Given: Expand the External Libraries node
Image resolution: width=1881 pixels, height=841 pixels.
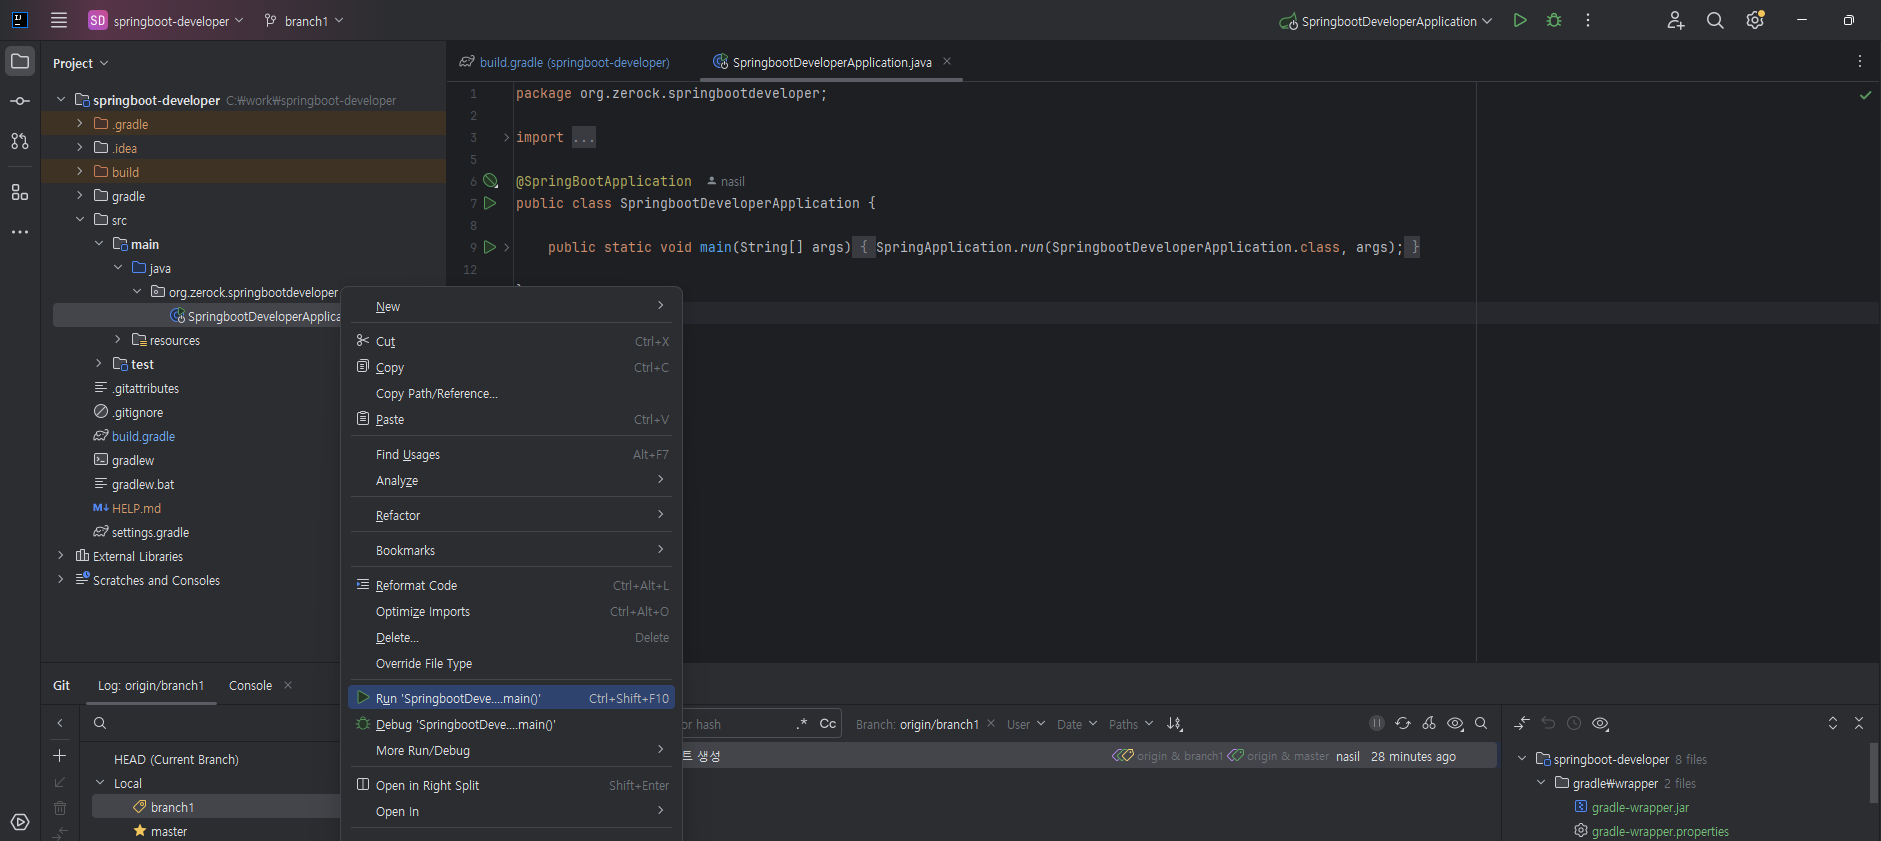Looking at the screenshot, I should tap(61, 556).
